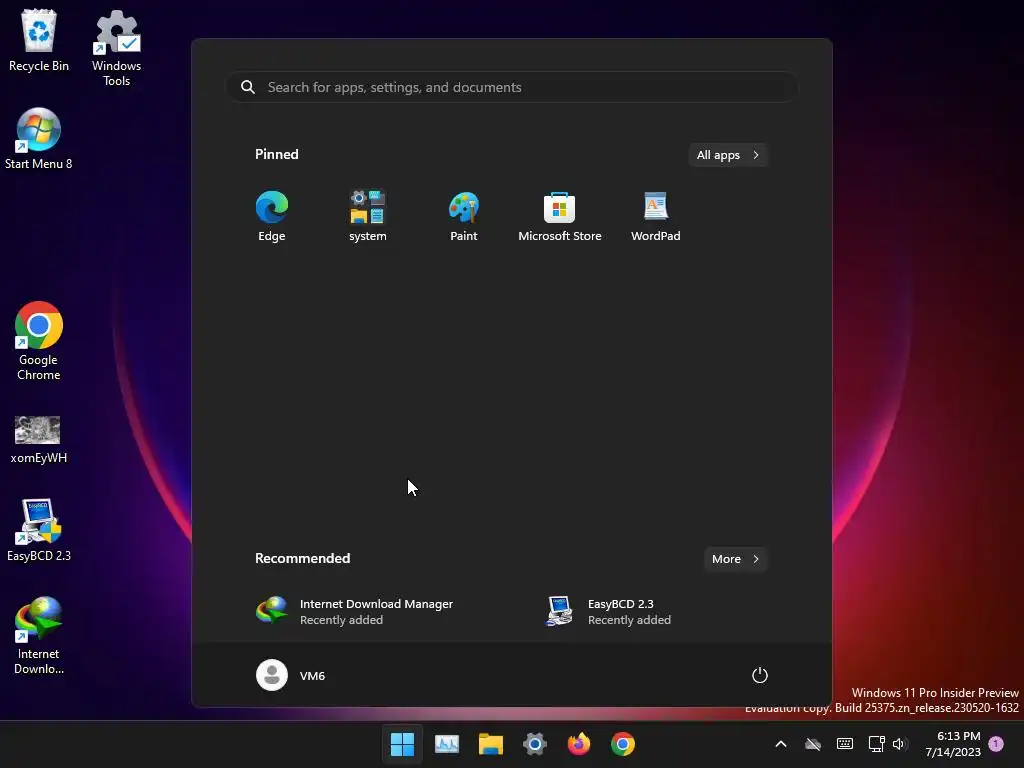Open the touch keyboard tray icon

tap(844, 744)
